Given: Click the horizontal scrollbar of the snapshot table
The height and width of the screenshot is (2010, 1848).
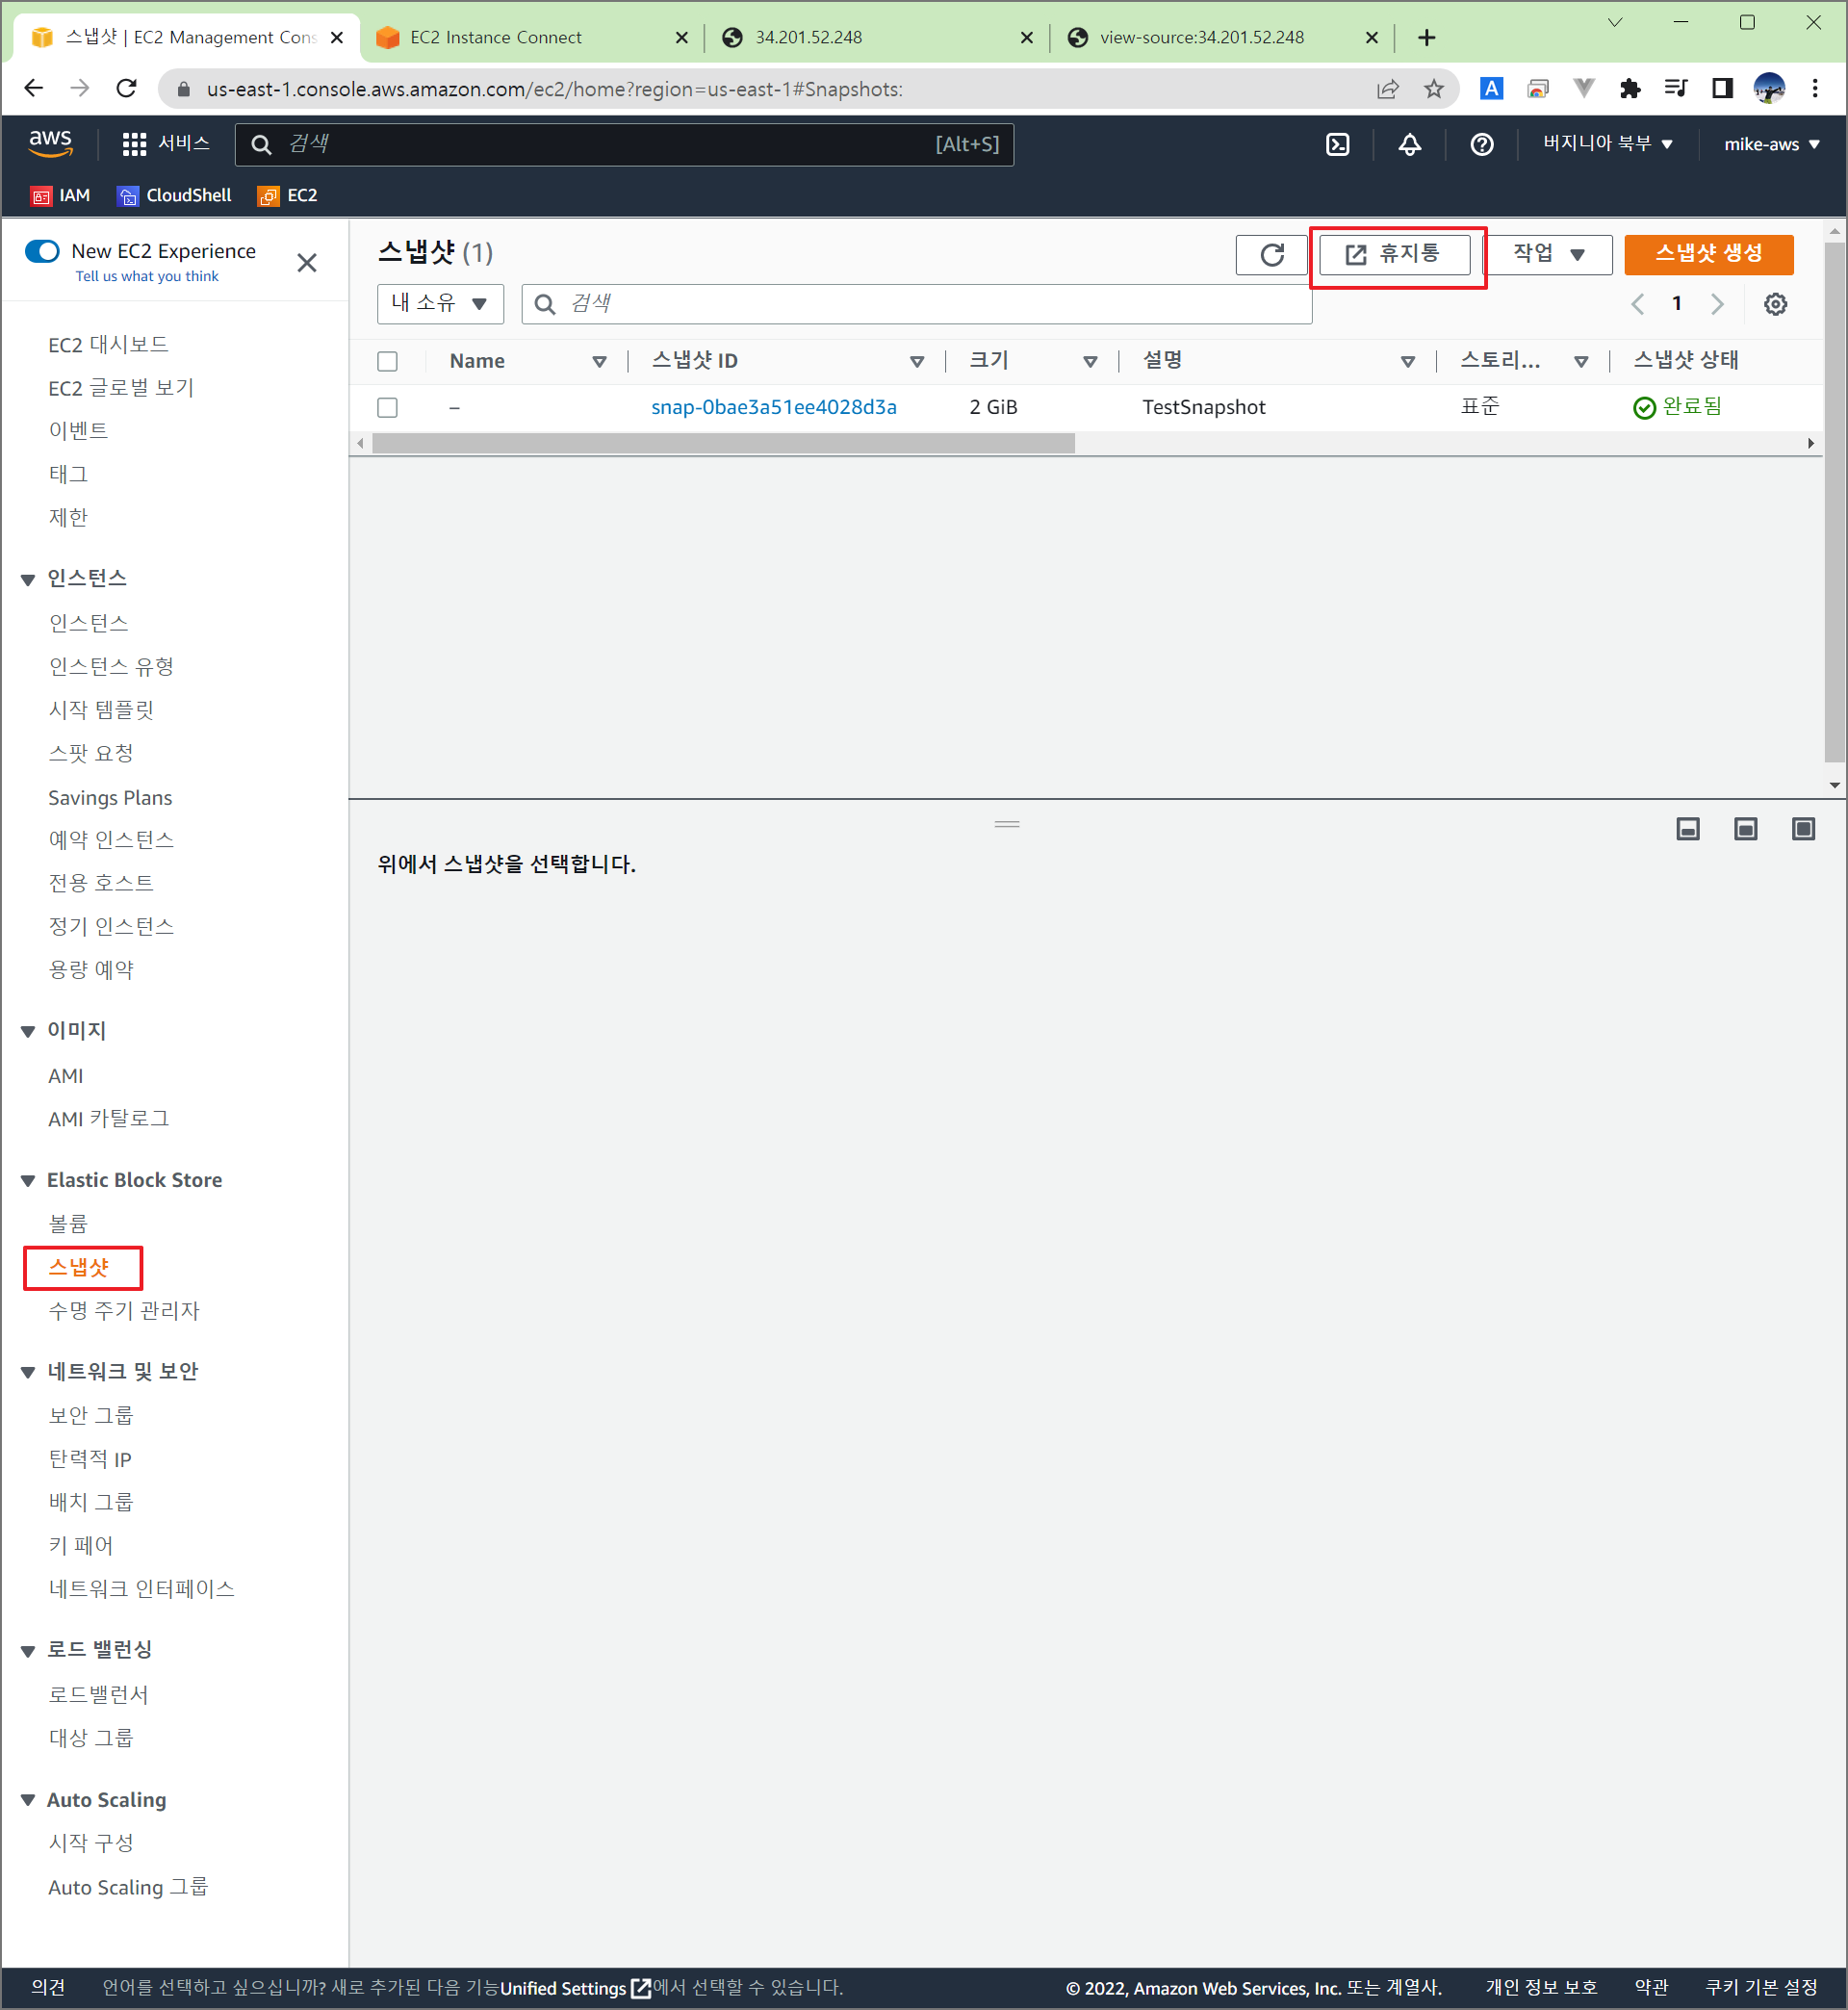Looking at the screenshot, I should [722, 443].
